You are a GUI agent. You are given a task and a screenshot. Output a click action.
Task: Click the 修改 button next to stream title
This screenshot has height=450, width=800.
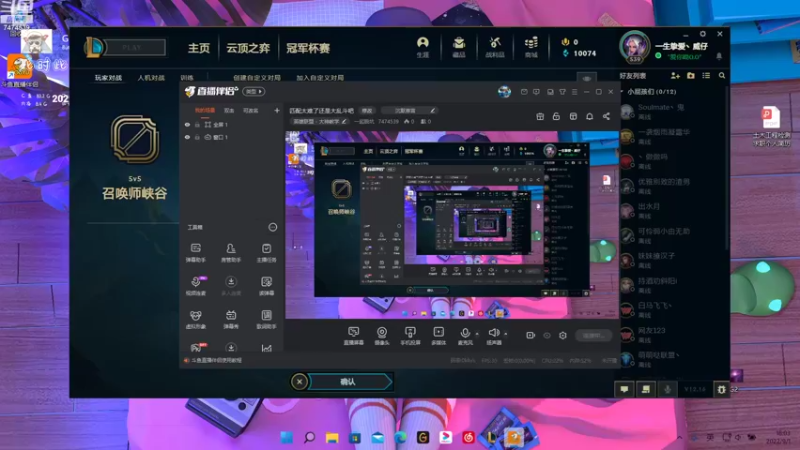(x=367, y=110)
